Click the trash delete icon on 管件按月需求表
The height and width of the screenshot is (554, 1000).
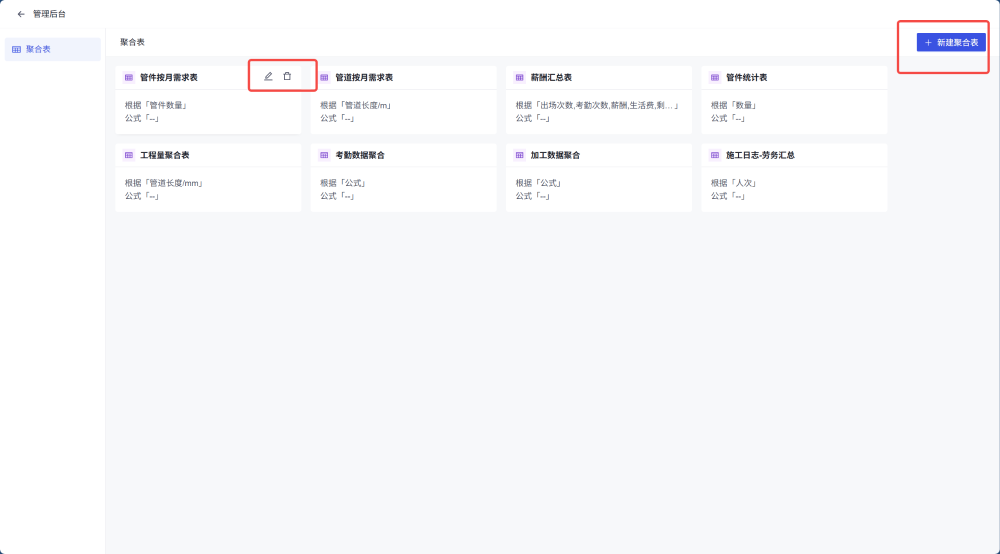point(287,76)
